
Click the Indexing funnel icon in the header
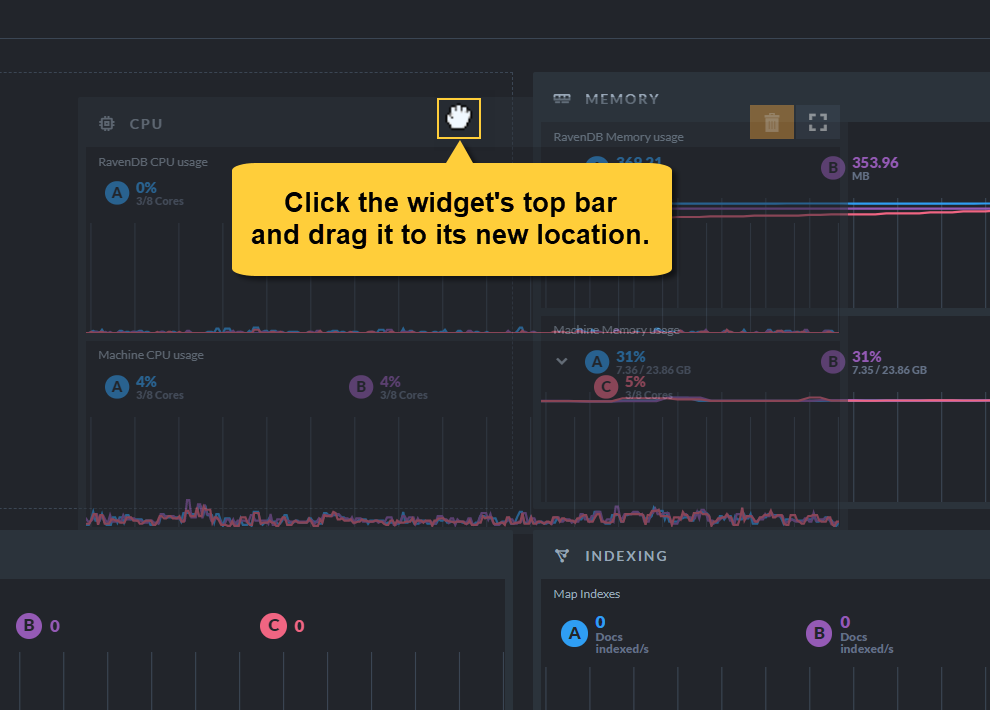[x=561, y=555]
